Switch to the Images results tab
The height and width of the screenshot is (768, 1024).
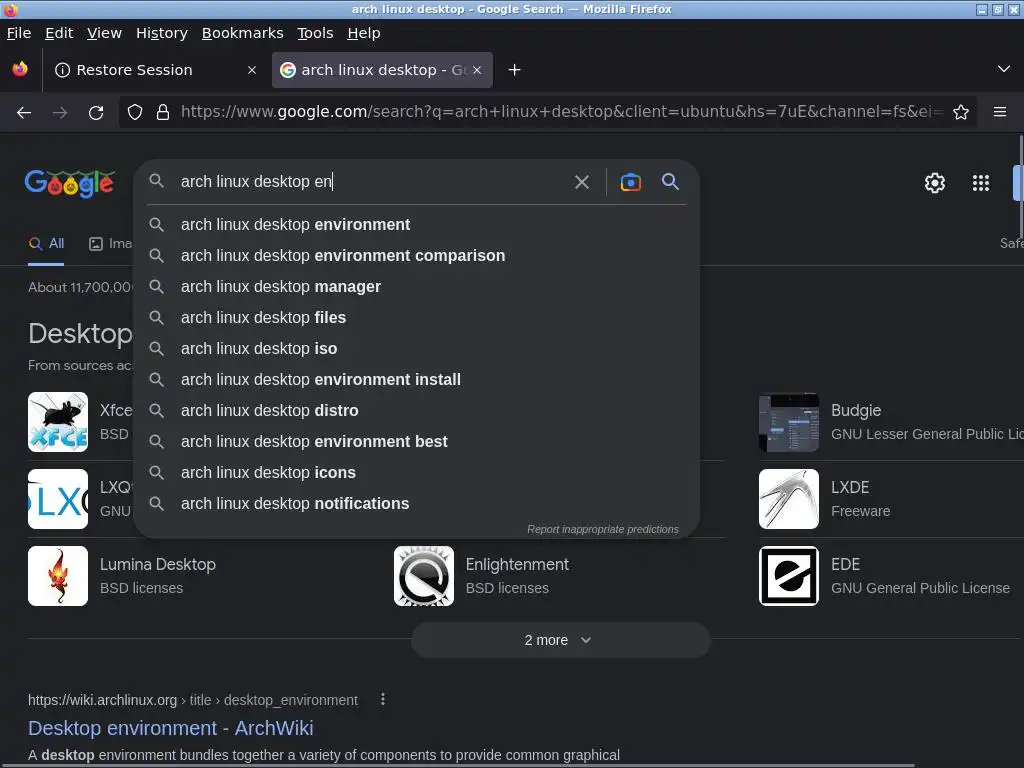[111, 244]
